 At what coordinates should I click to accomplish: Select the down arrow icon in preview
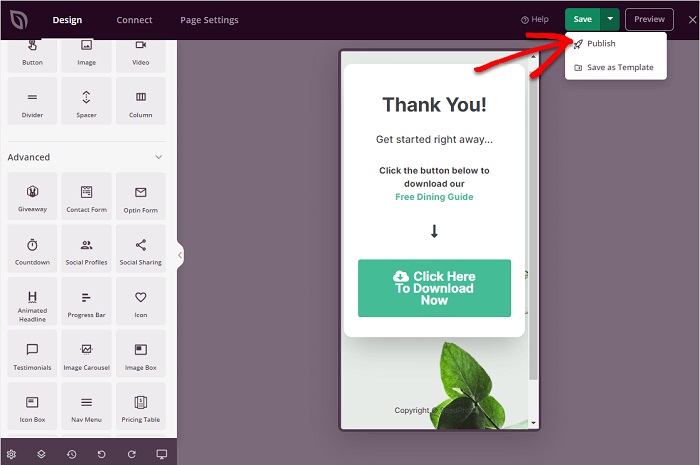tap(434, 231)
